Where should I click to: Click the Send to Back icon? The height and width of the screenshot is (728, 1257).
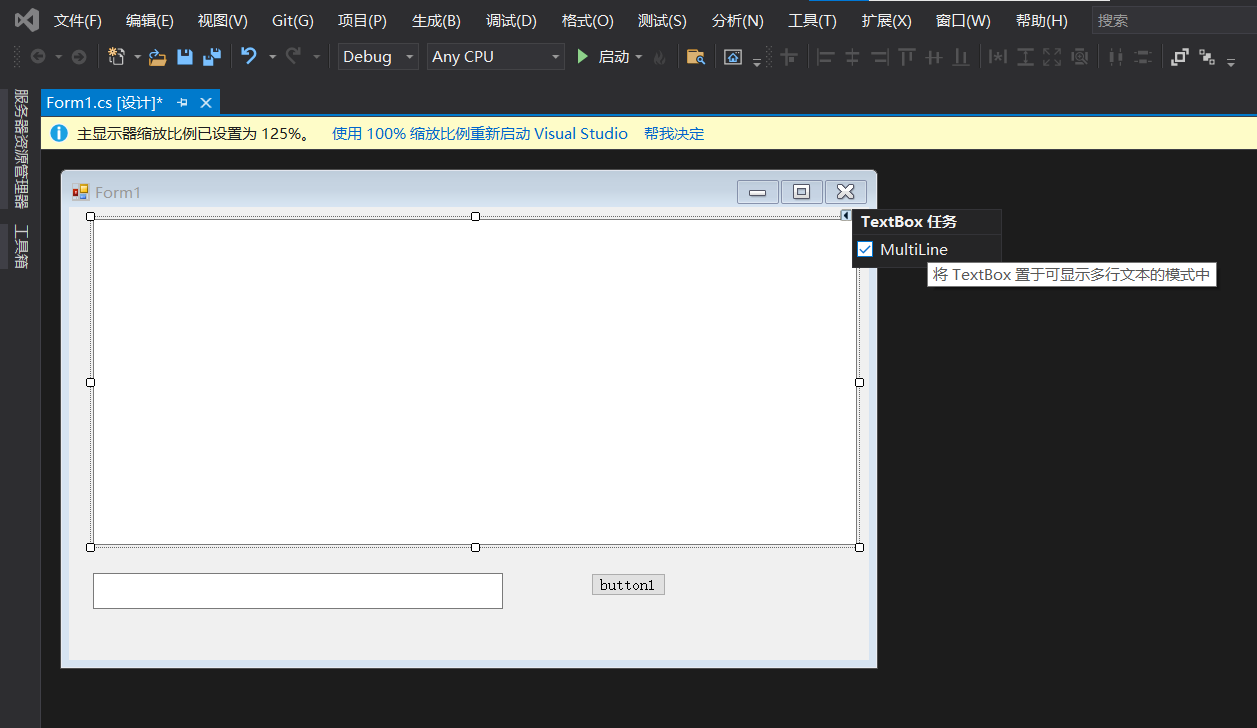tap(1206, 57)
